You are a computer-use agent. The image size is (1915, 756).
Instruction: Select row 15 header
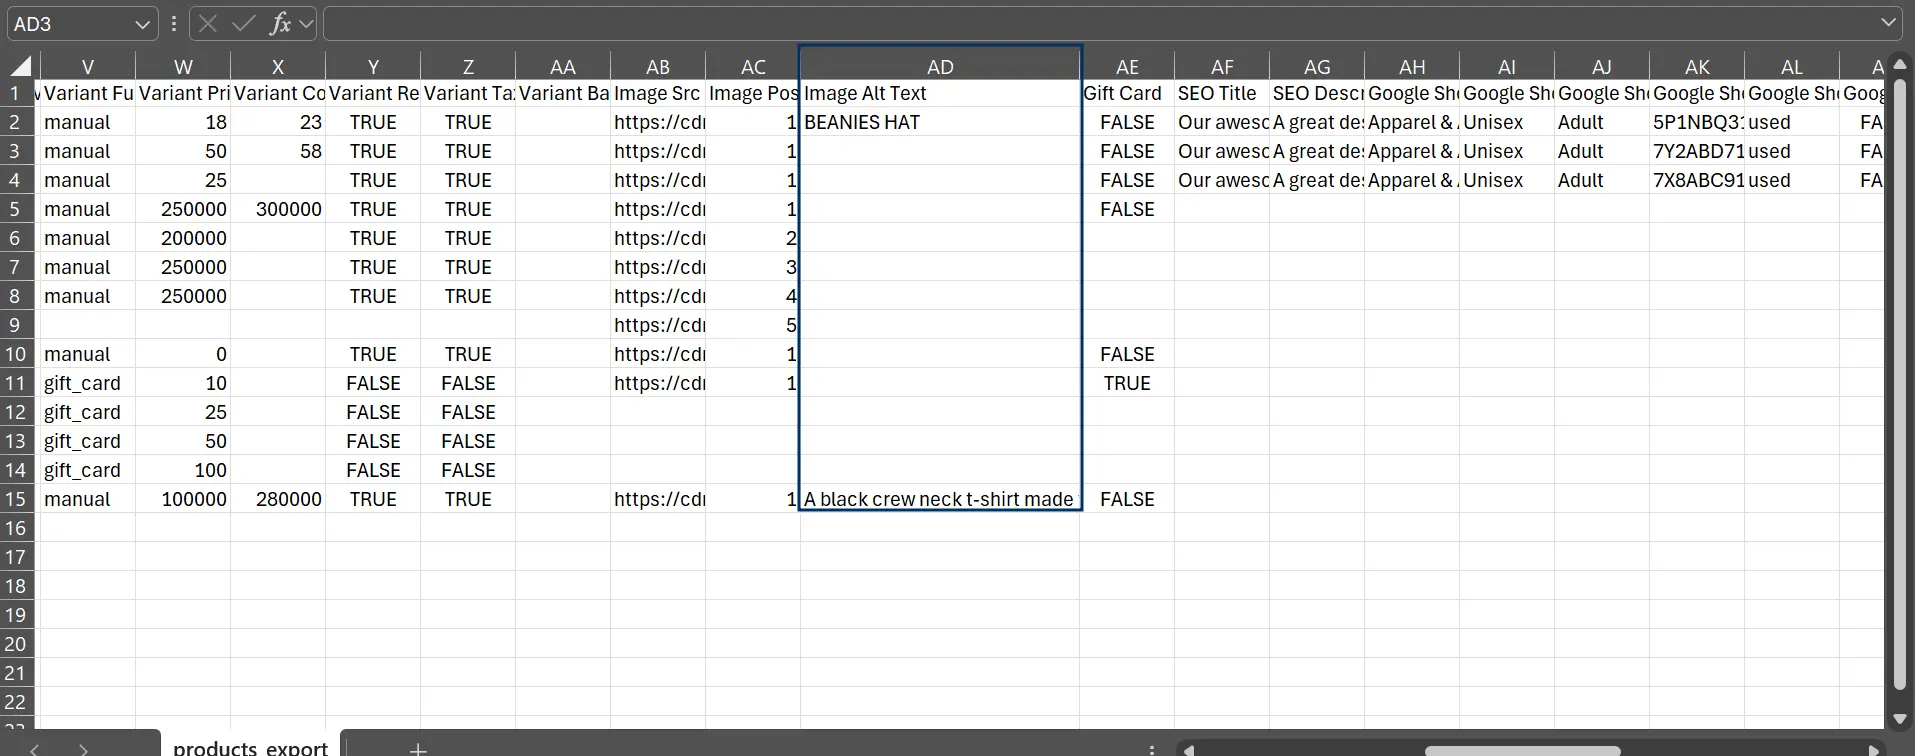(x=16, y=499)
